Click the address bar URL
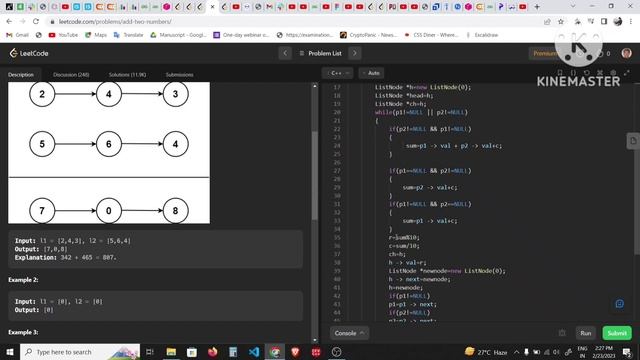640x360 pixels. point(115,22)
